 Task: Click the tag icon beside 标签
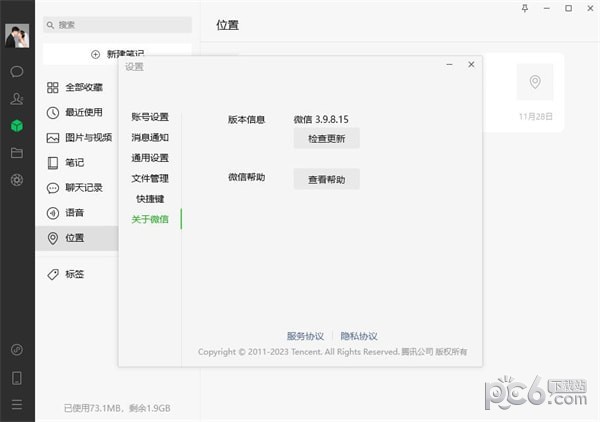(x=53, y=274)
